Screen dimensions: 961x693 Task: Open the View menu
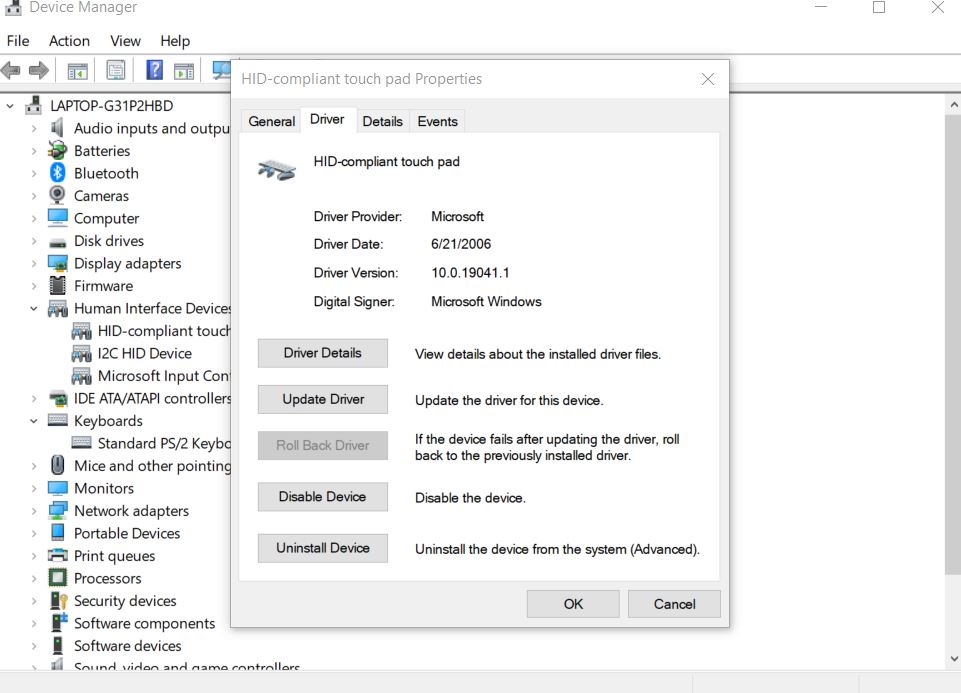125,41
